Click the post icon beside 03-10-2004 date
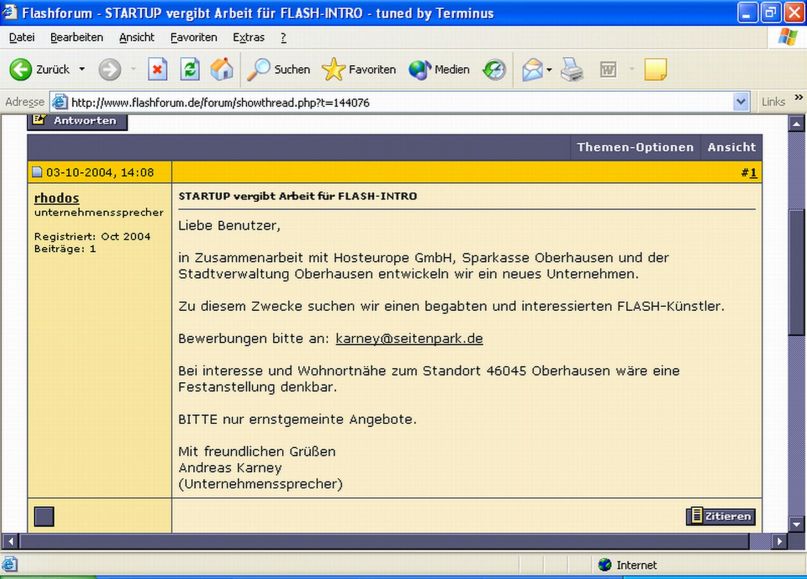Viewport: 807px width, 579px height. [37, 172]
